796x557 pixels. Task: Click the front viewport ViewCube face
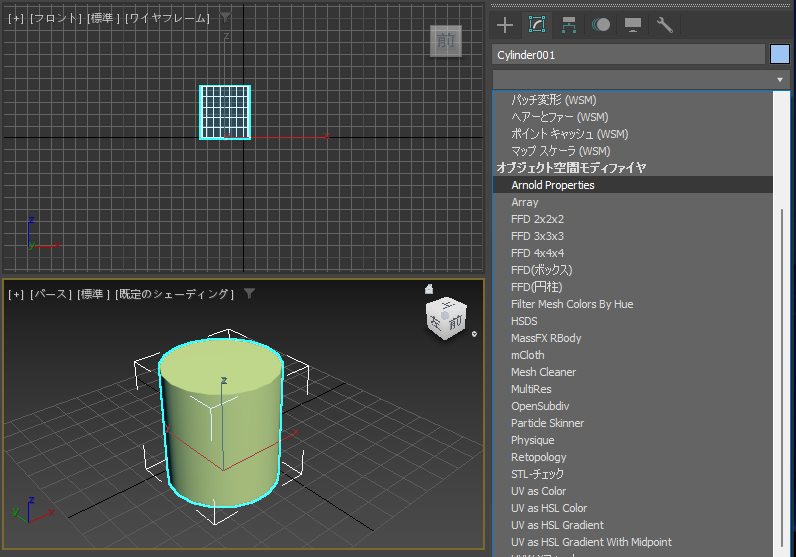pyautogui.click(x=446, y=41)
